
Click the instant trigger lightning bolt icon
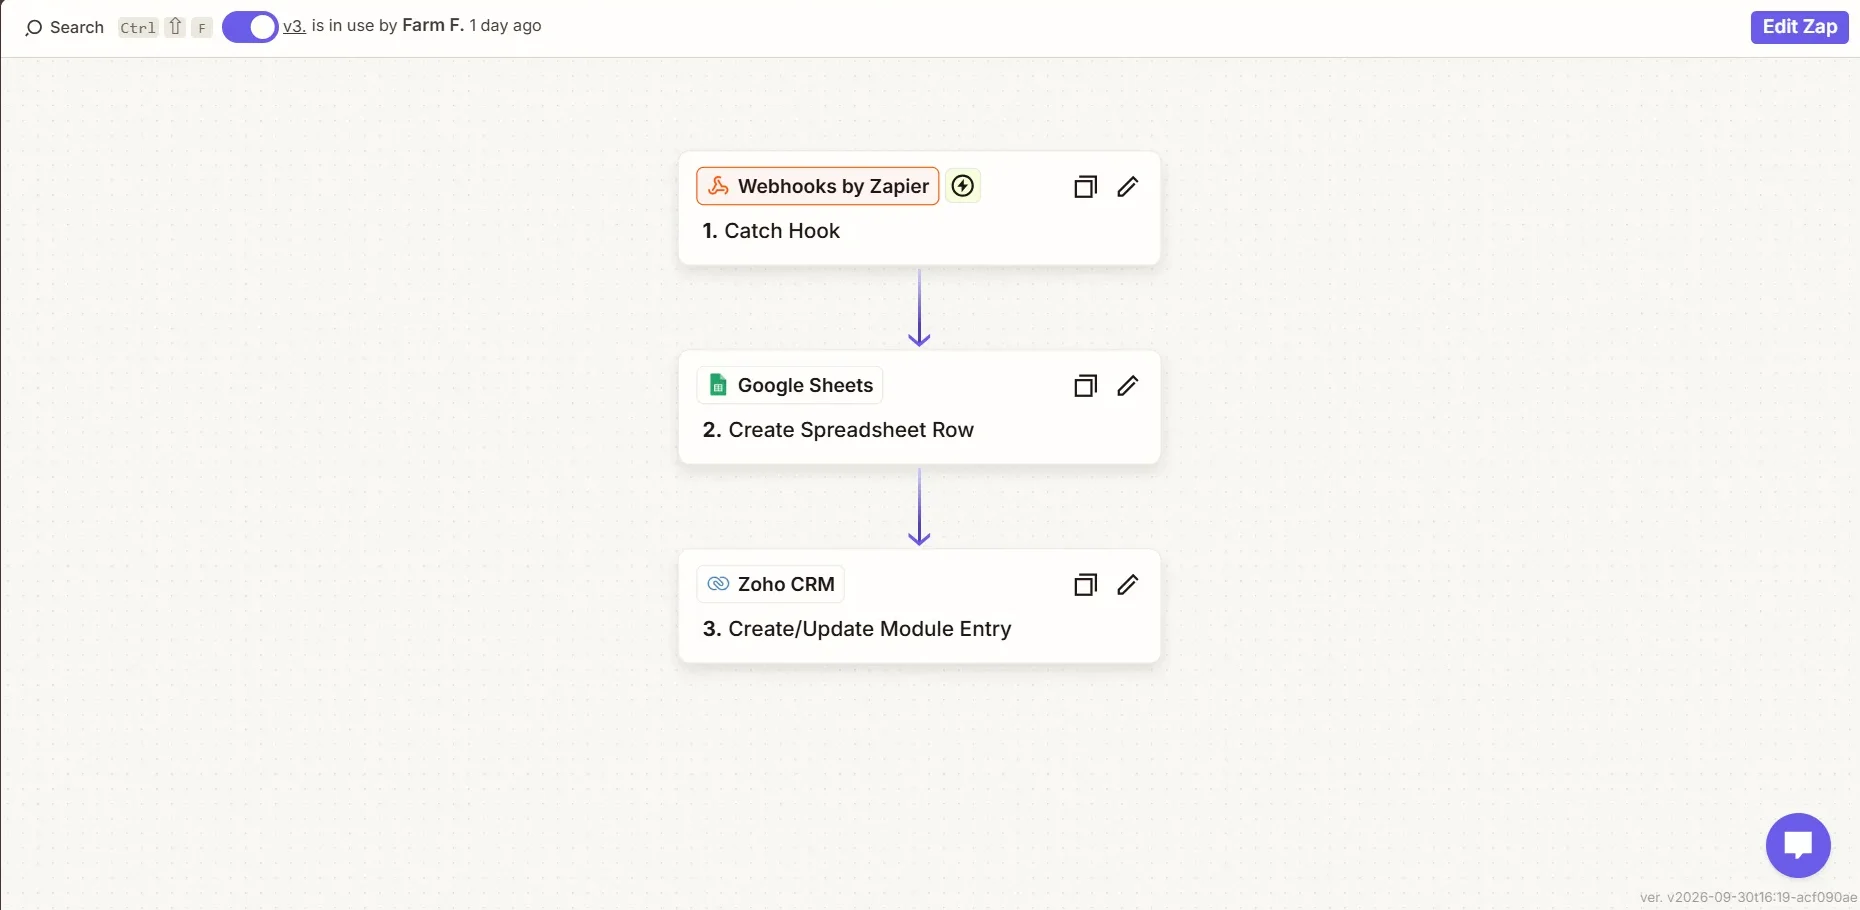tap(962, 186)
